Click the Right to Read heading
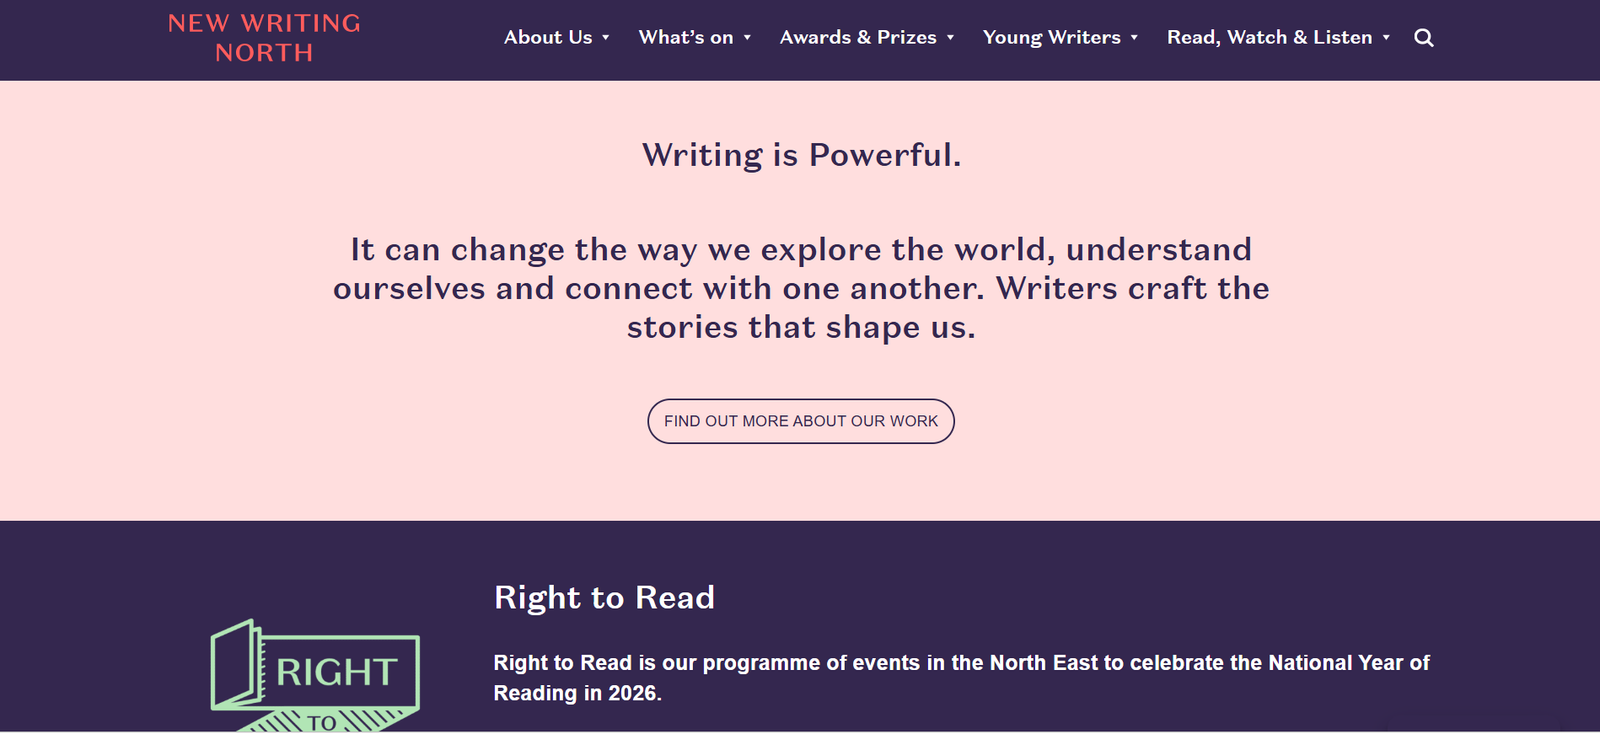Image resolution: width=1600 pixels, height=733 pixels. pos(604,597)
